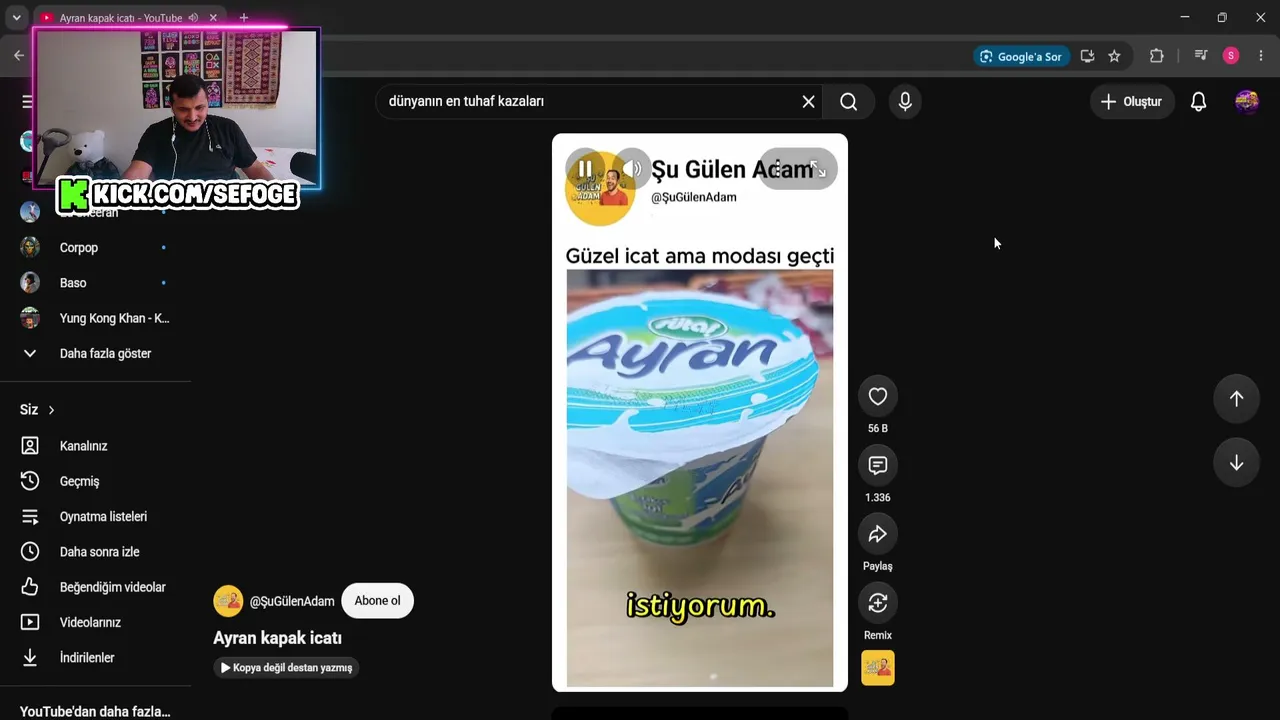This screenshot has width=1280, height=720.
Task: Open the YouTube account avatar menu
Action: 1246,101
